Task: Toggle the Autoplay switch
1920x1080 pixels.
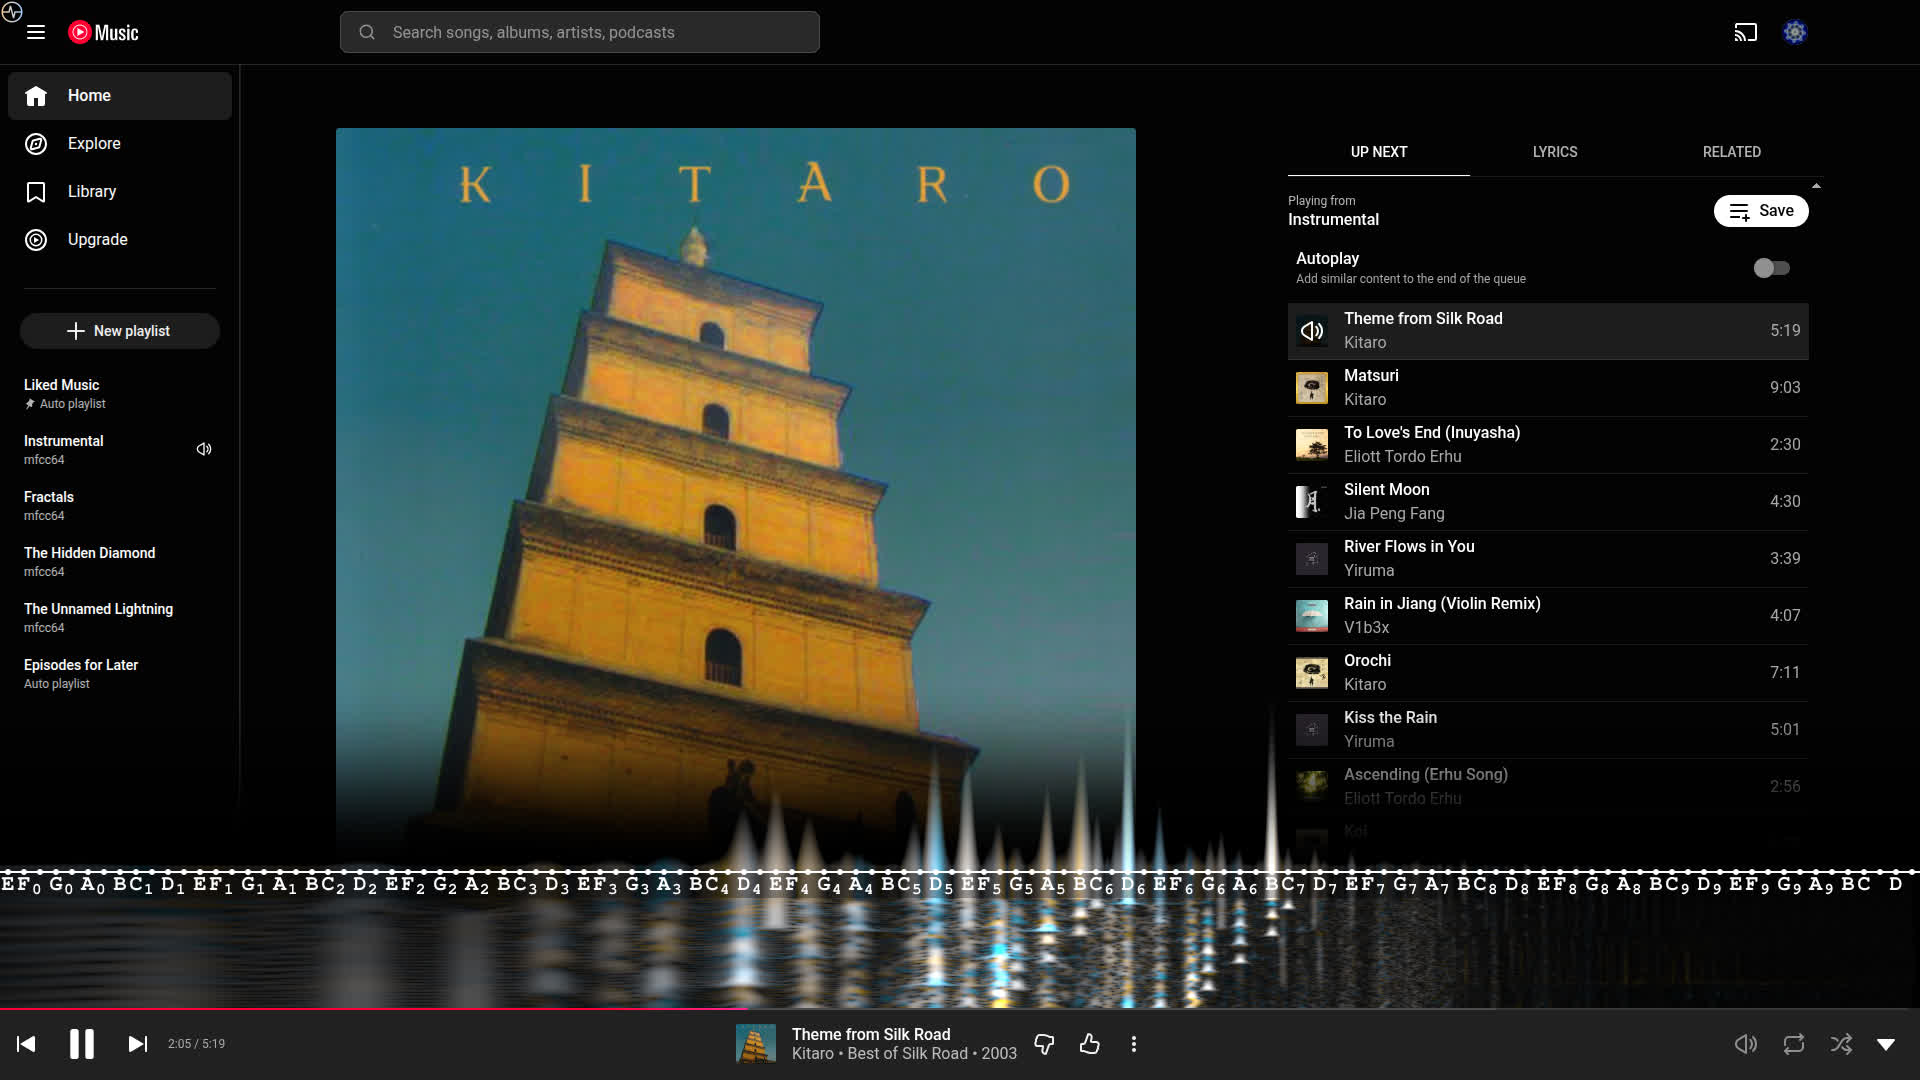Action: (1771, 268)
